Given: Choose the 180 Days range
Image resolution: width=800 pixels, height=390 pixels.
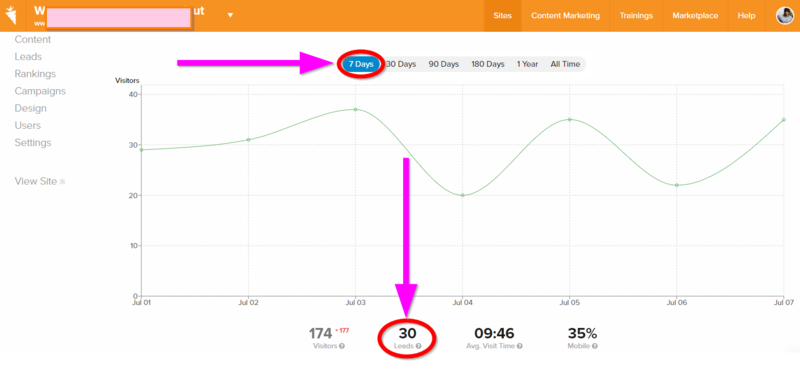Looking at the screenshot, I should [x=488, y=64].
